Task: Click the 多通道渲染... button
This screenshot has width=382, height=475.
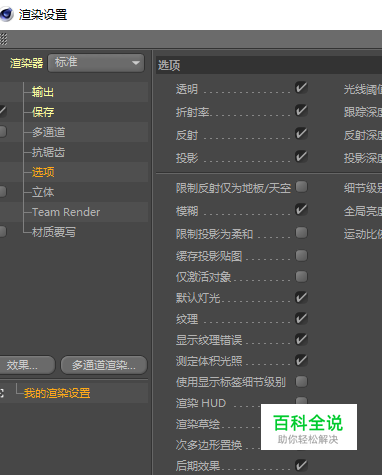Action: tap(104, 365)
